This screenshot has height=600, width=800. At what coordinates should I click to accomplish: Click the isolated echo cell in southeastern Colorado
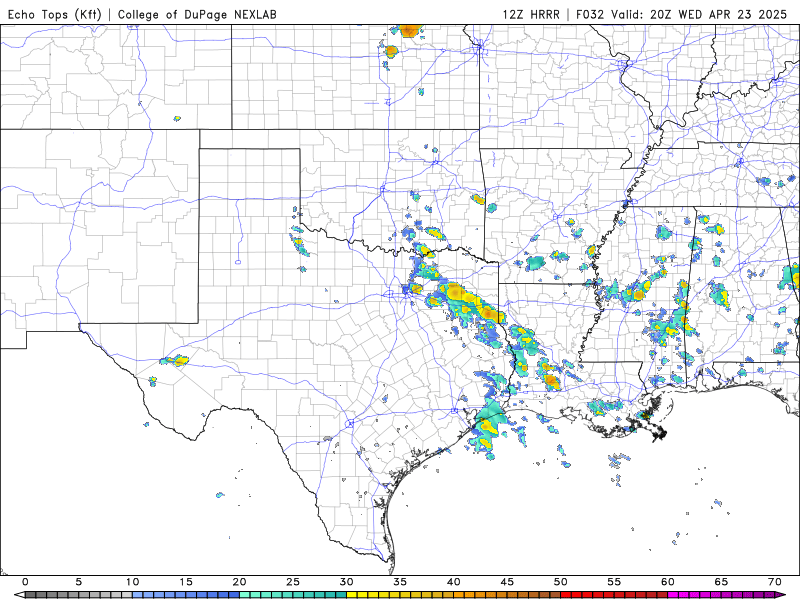[177, 118]
